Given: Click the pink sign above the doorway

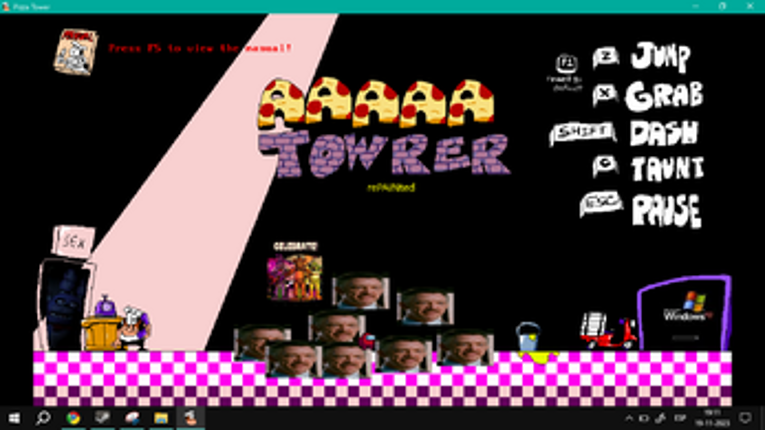Looking at the screenshot, I should [73, 241].
